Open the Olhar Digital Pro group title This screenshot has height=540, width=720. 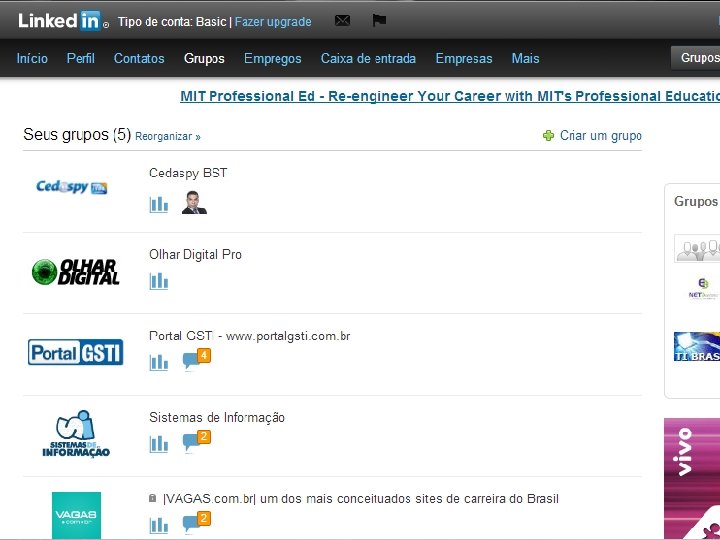[196, 254]
